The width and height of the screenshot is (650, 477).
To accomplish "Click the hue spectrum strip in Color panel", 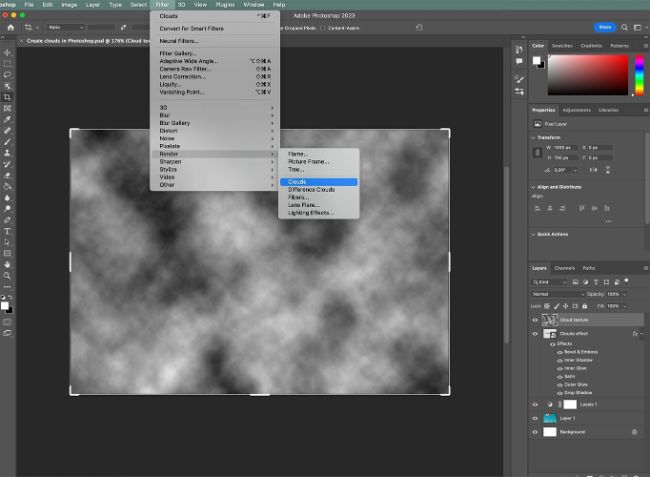I will point(639,75).
